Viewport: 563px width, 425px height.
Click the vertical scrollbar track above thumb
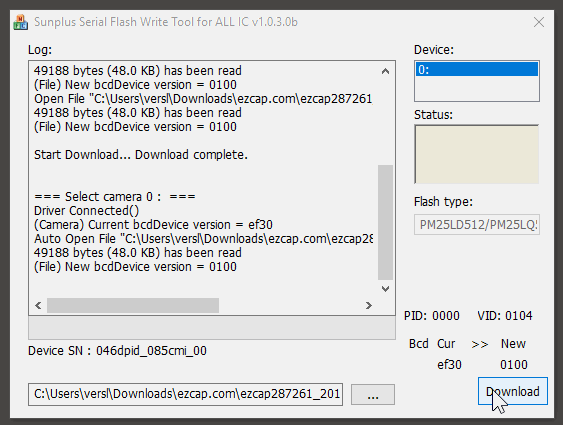[385, 122]
